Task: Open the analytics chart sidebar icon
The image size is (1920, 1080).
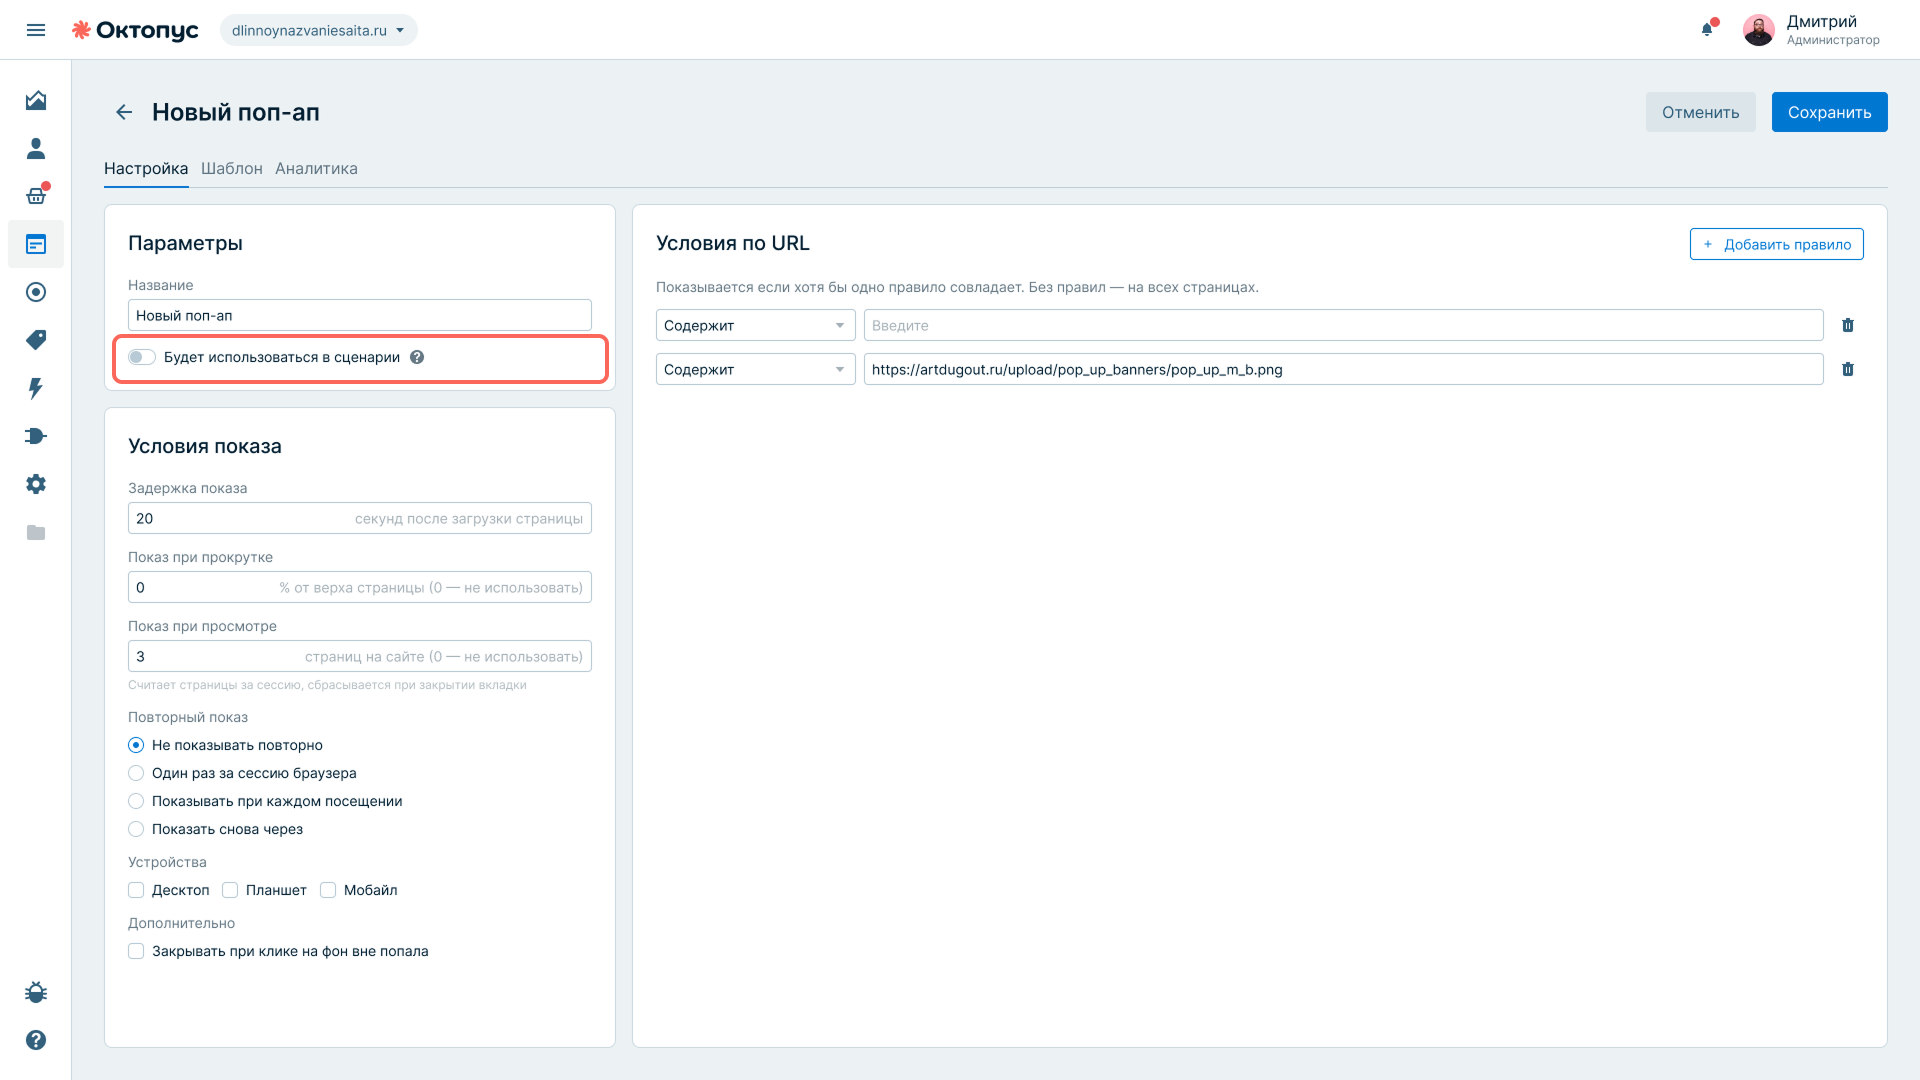Action: (x=36, y=100)
